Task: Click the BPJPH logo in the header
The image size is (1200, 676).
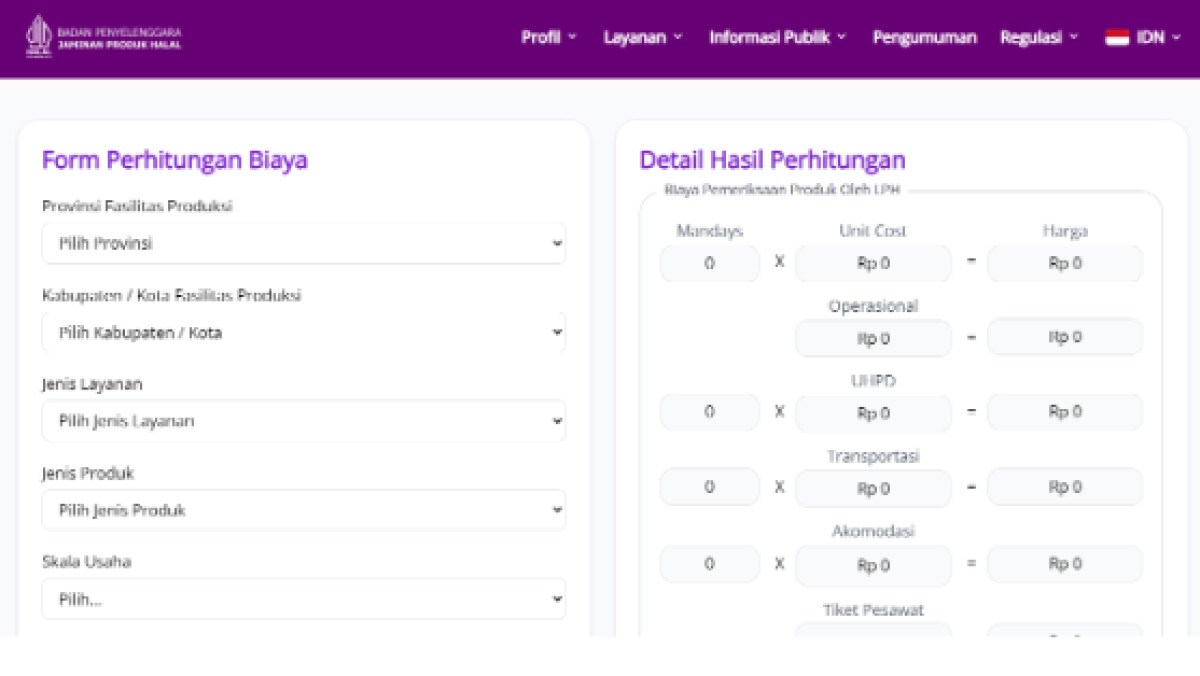Action: coord(103,37)
